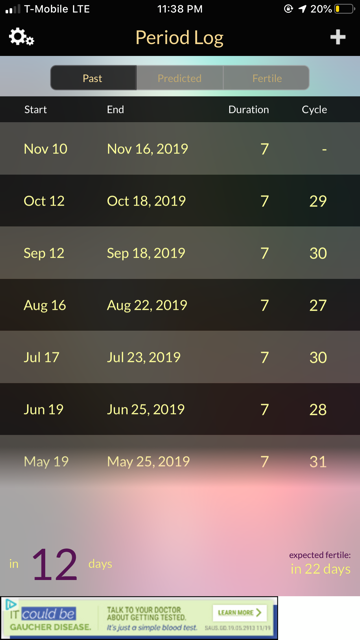Open the Jul 17 period entry
This screenshot has height=640, width=360.
[180, 357]
